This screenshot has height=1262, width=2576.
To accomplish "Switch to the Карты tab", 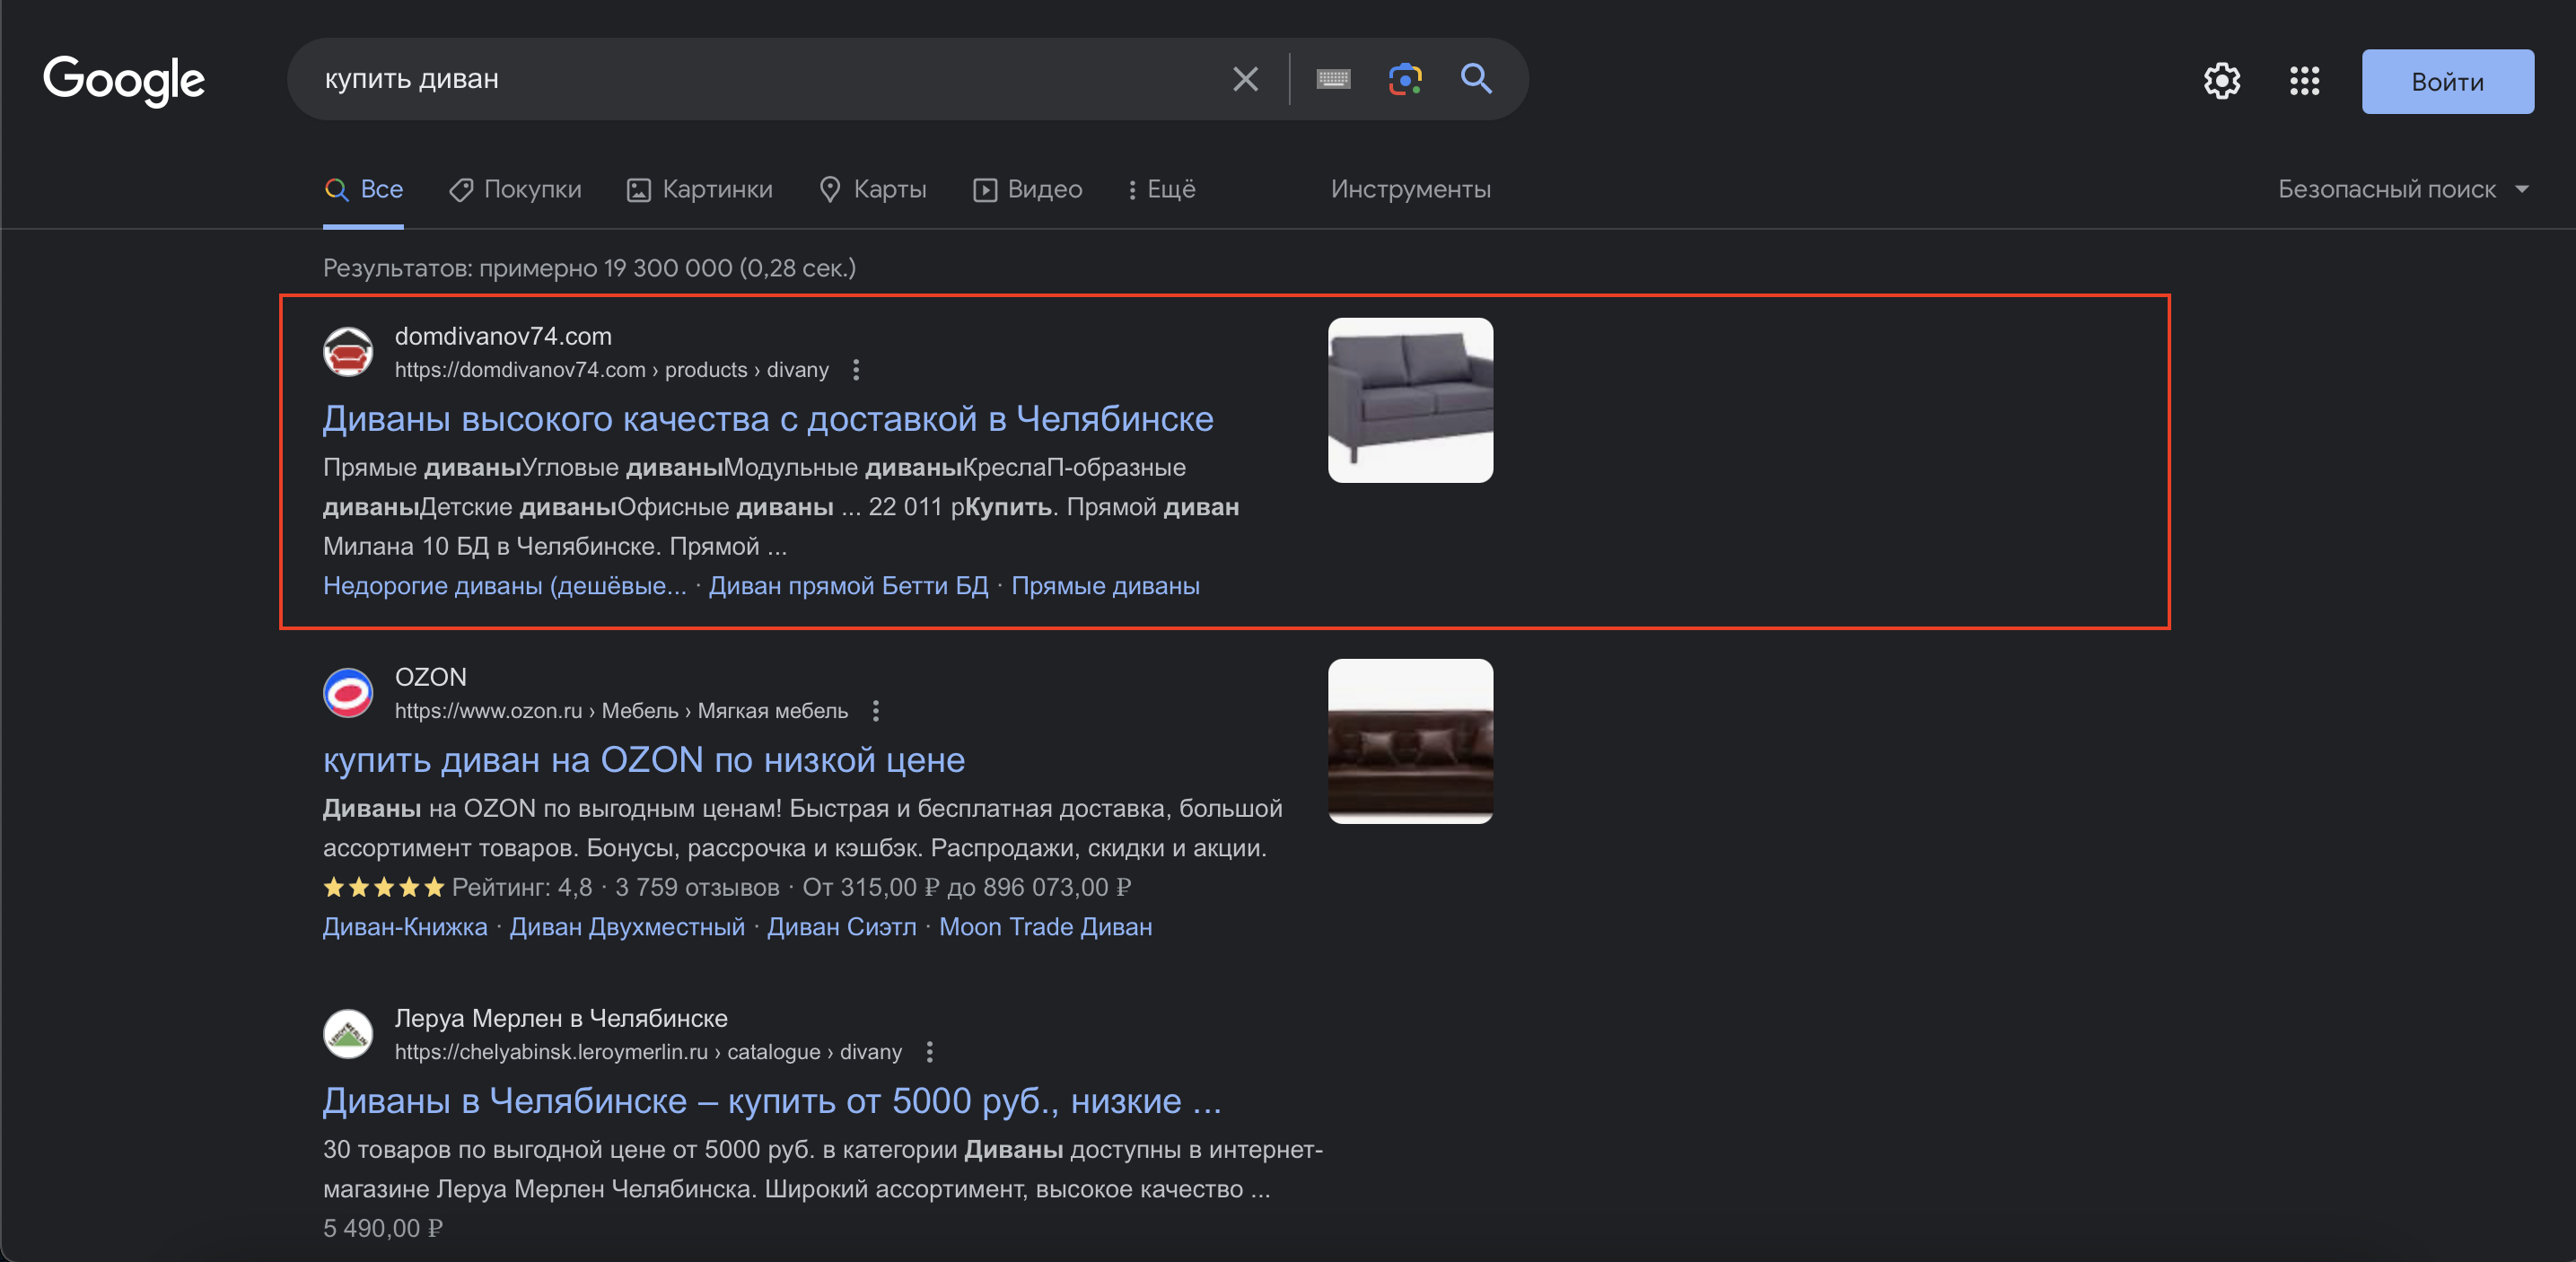I will click(873, 189).
